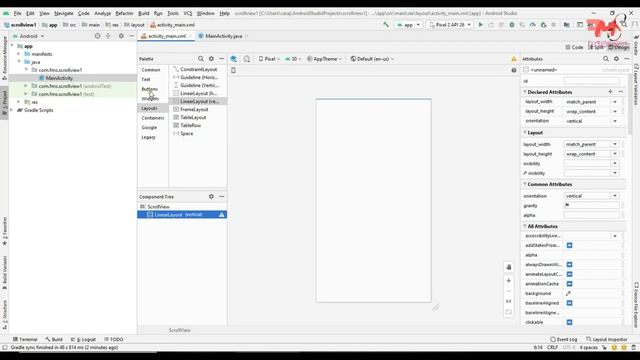The image size is (640, 360).
Task: Select FrameLayout in the palette list
Action: coord(194,109)
